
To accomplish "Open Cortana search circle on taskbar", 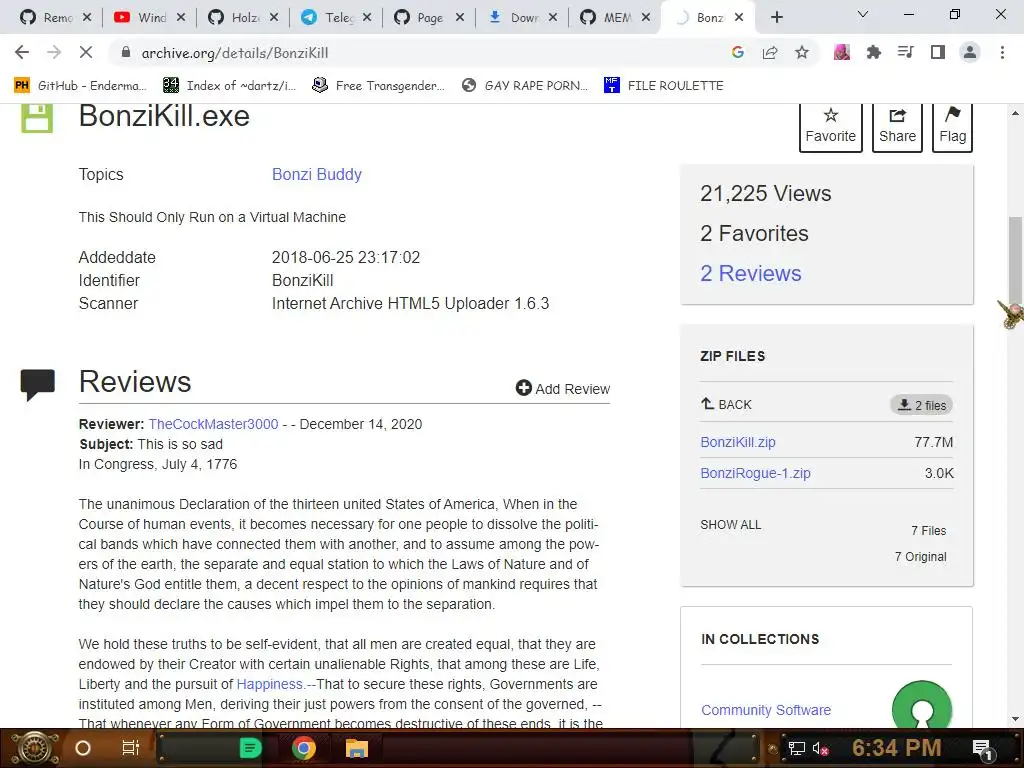I will point(83,748).
